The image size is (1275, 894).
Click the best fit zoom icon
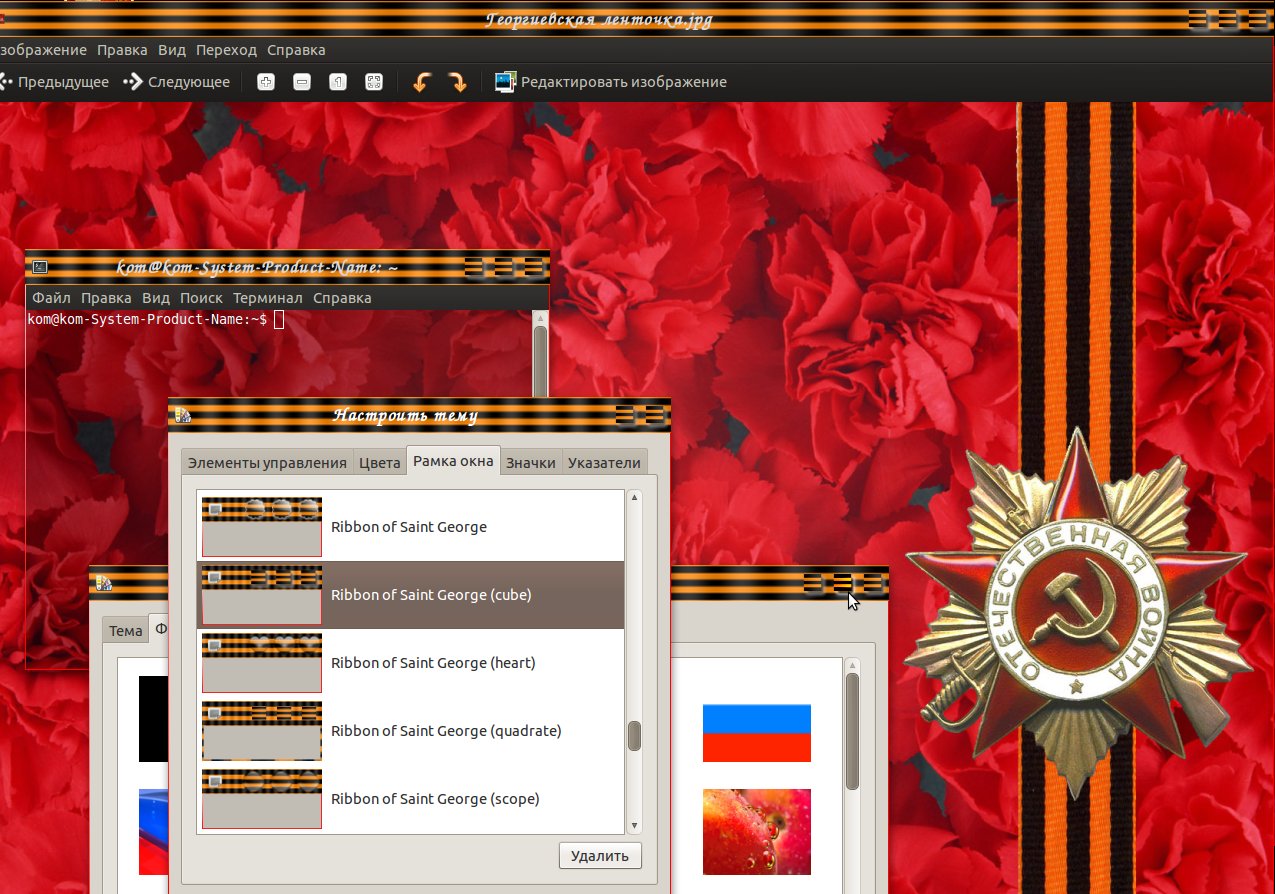(x=374, y=82)
